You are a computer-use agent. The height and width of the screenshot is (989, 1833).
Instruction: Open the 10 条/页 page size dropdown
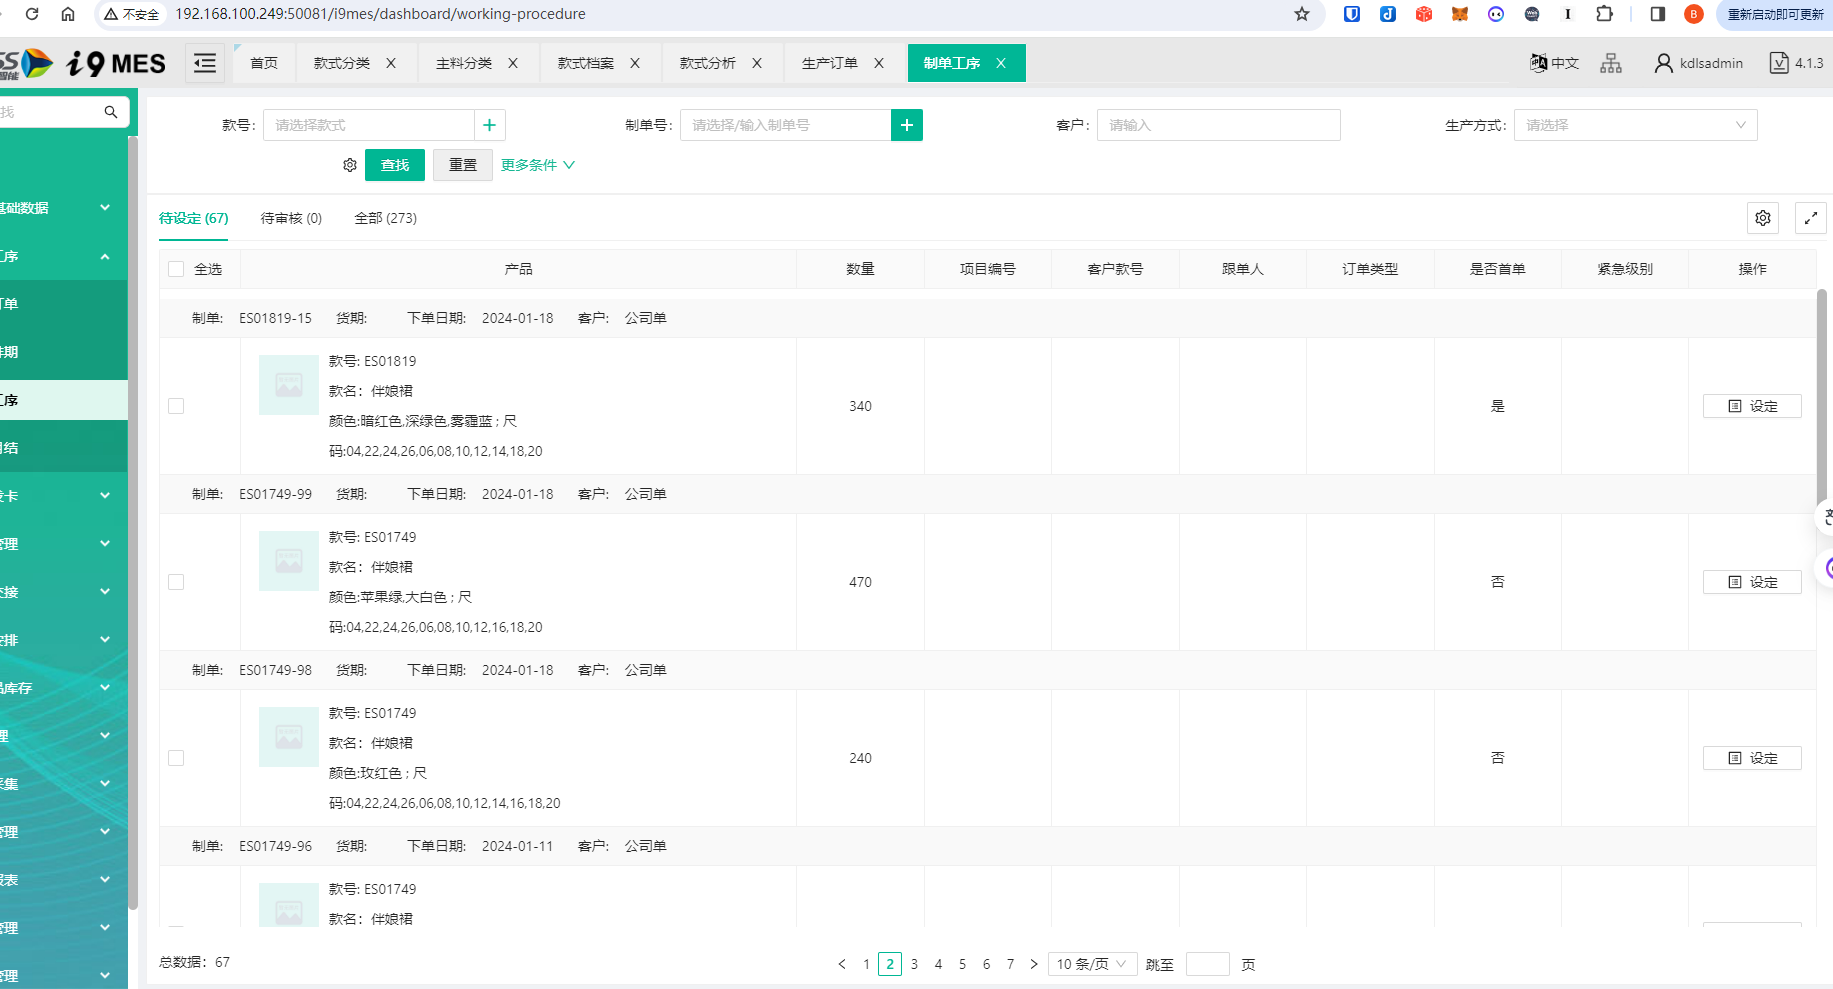[1092, 964]
